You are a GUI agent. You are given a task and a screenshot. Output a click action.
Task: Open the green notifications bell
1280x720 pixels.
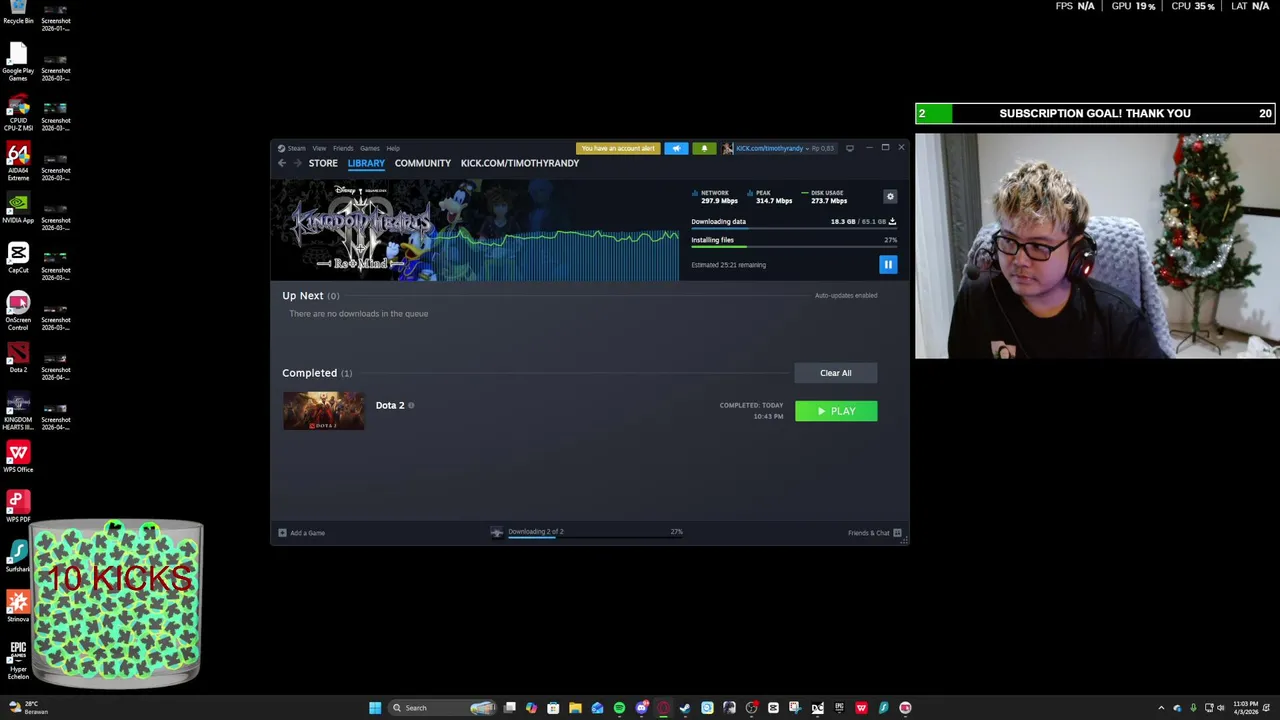pos(704,148)
